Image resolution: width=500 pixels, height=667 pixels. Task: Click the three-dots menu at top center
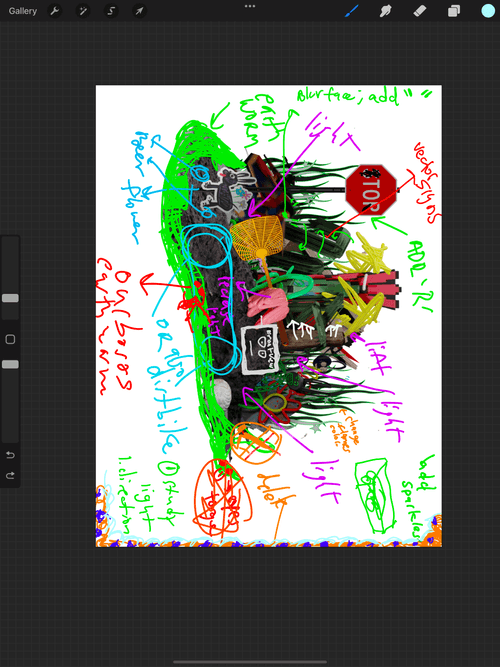pos(250,6)
